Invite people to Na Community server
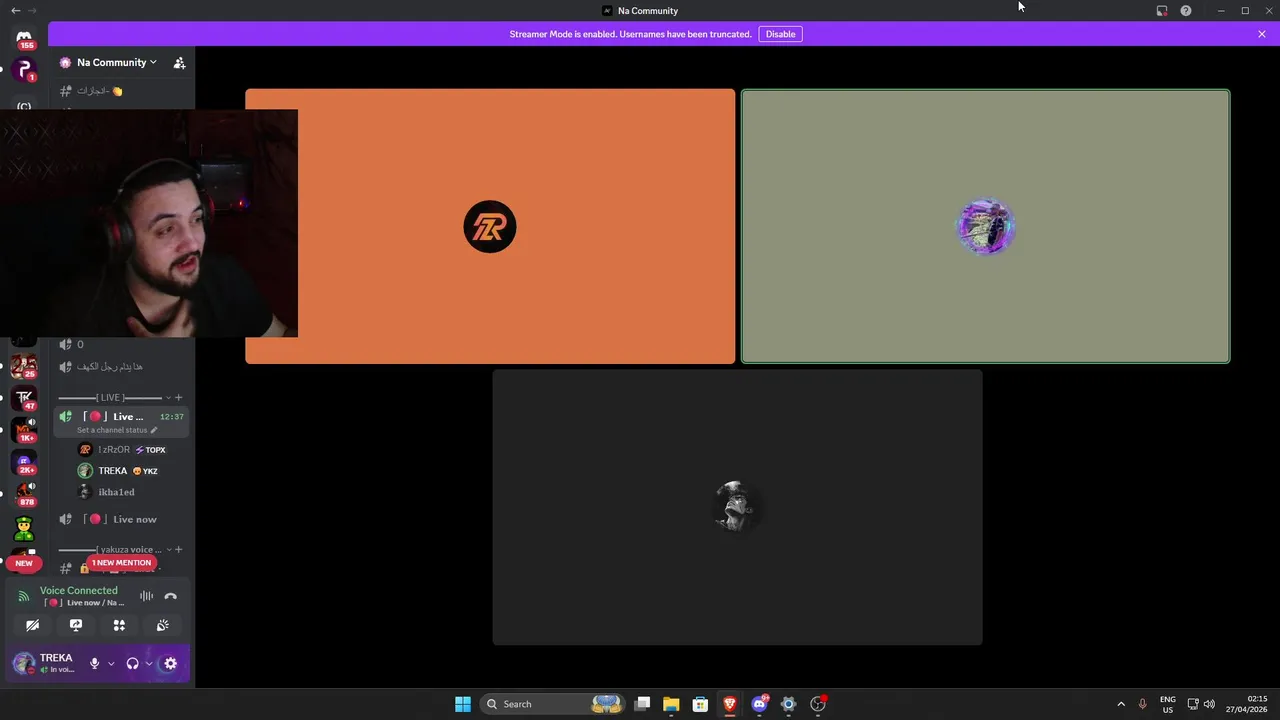 (x=179, y=62)
